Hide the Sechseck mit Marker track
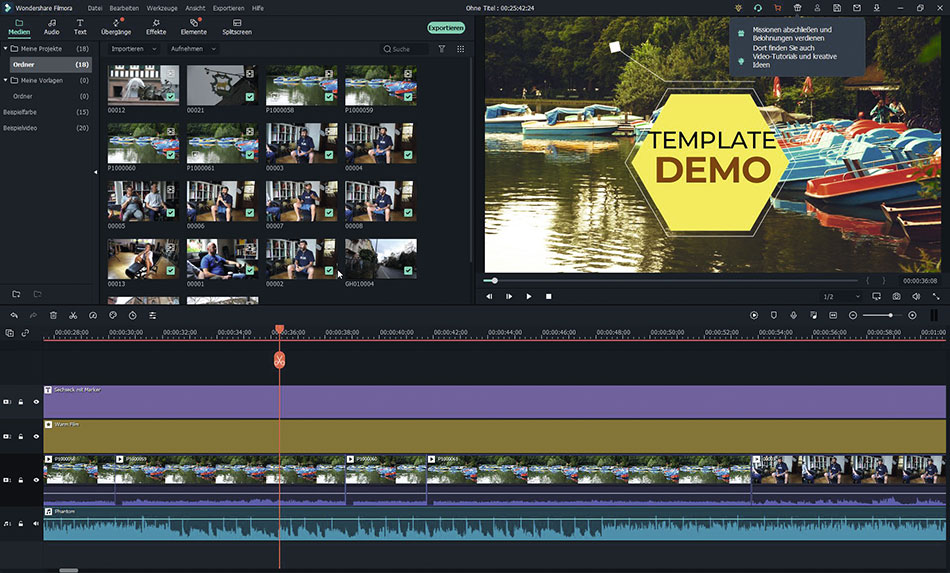The width and height of the screenshot is (950, 573). pos(36,402)
